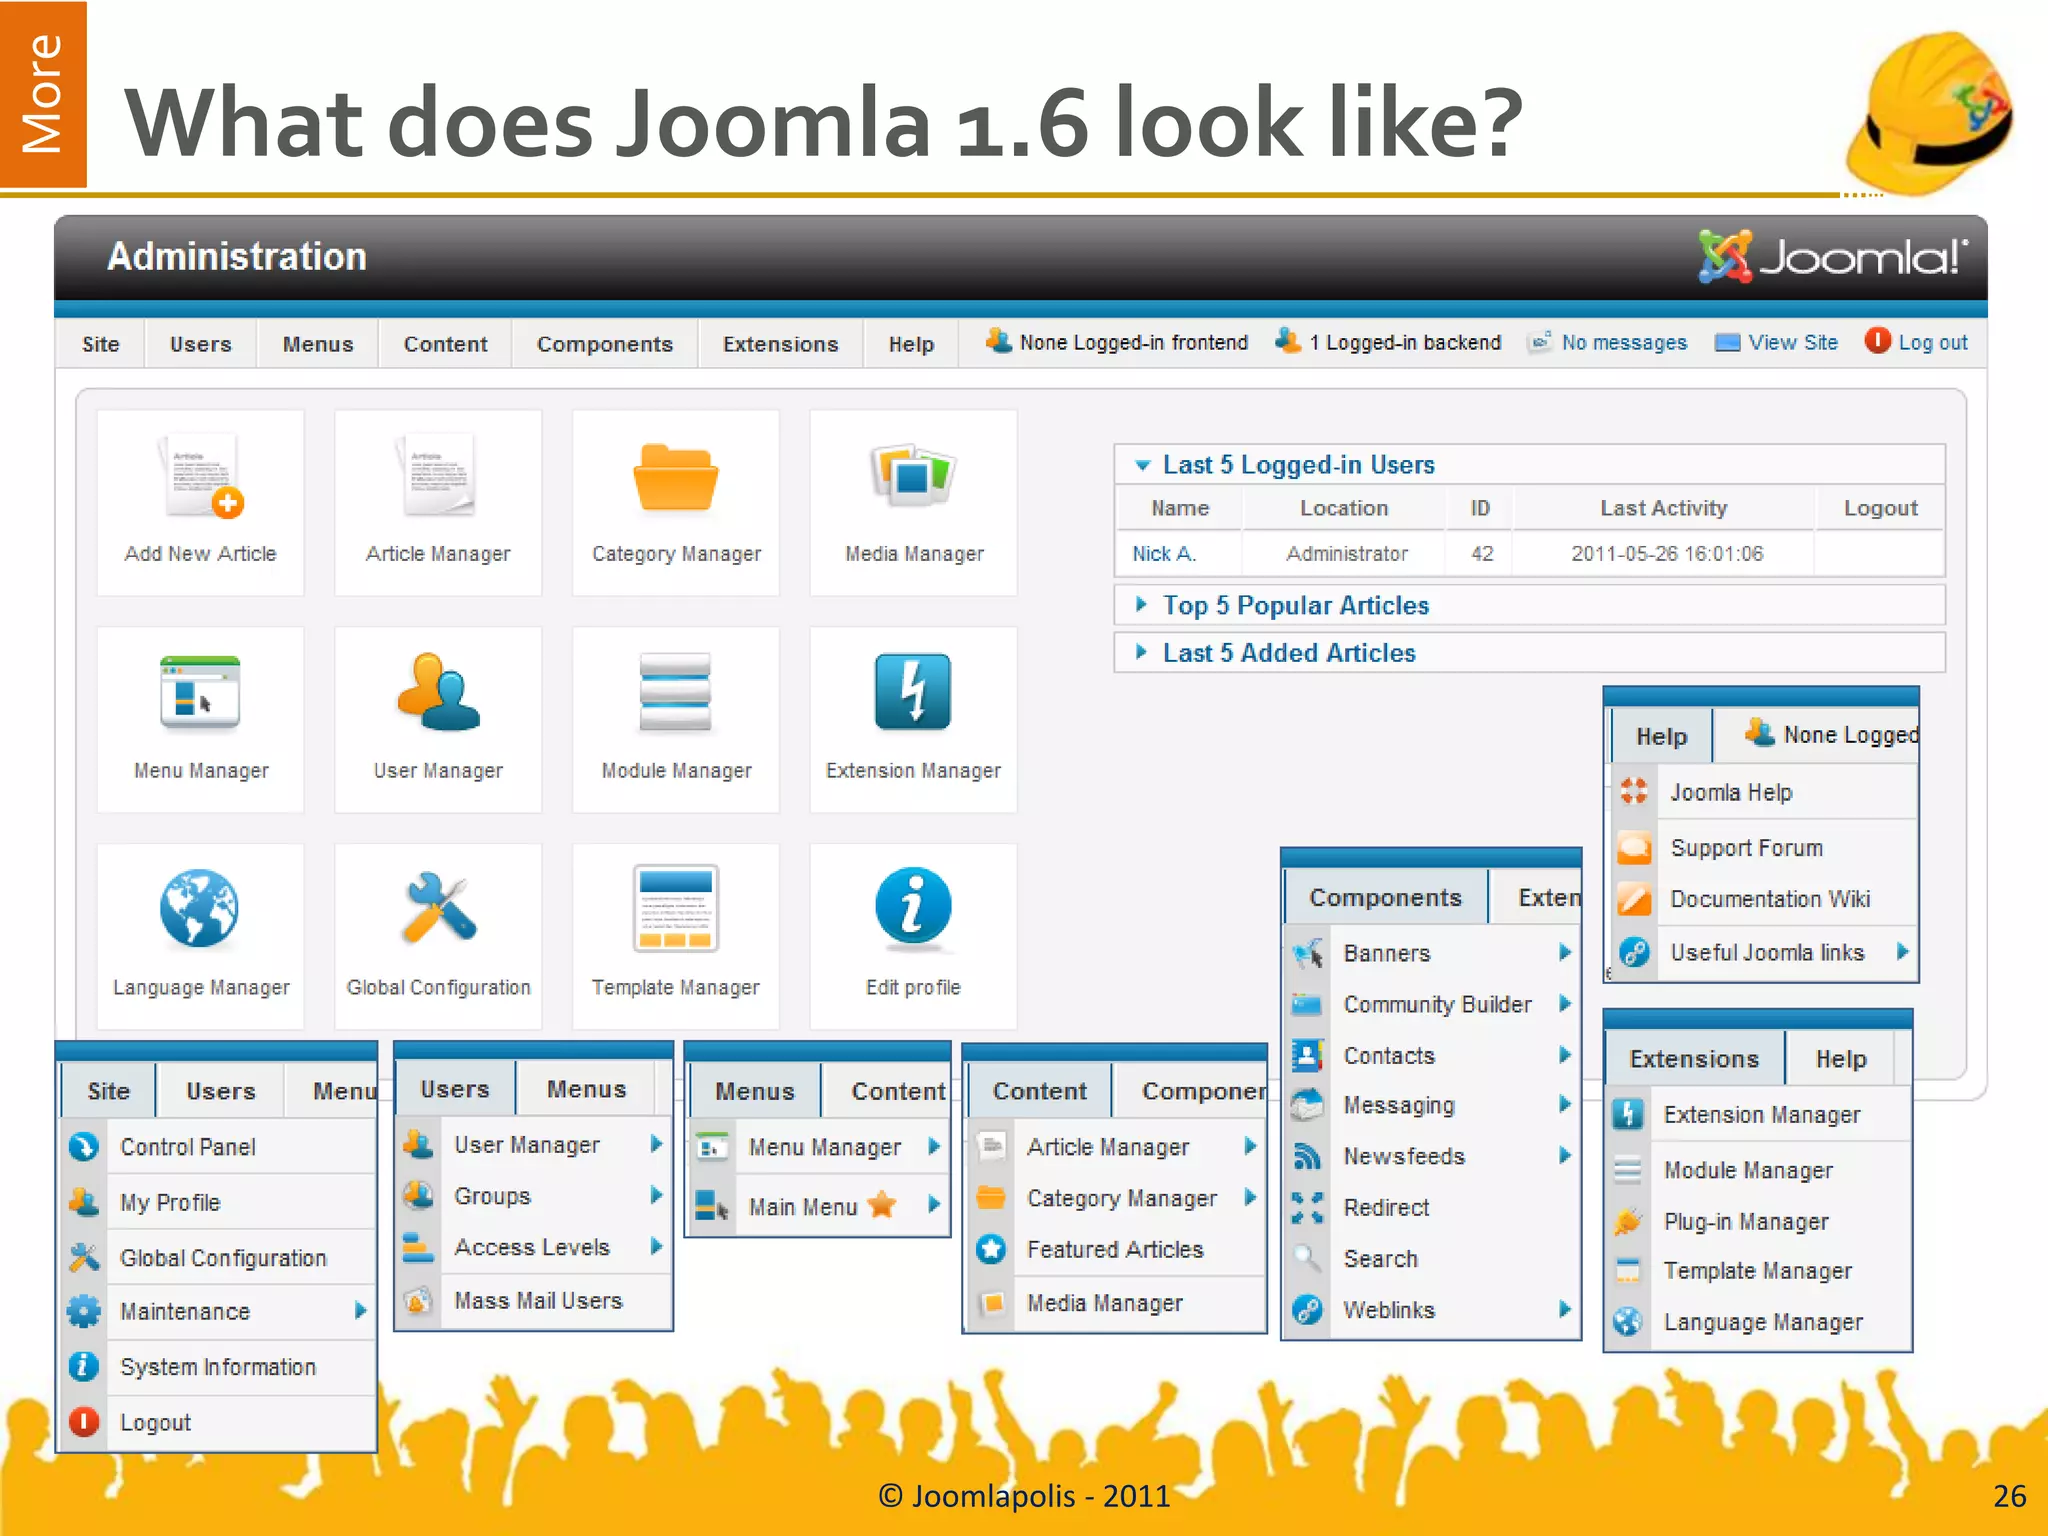Click the Control Panel icon in Site menu

[84, 1147]
